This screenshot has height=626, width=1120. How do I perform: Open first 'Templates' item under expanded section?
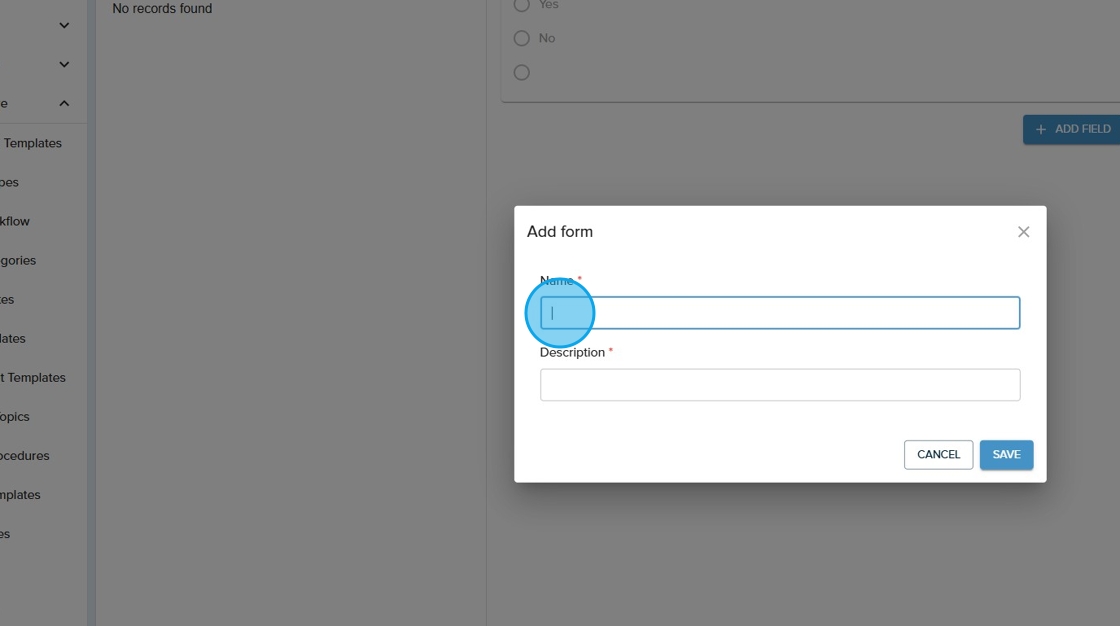click(x=33, y=143)
